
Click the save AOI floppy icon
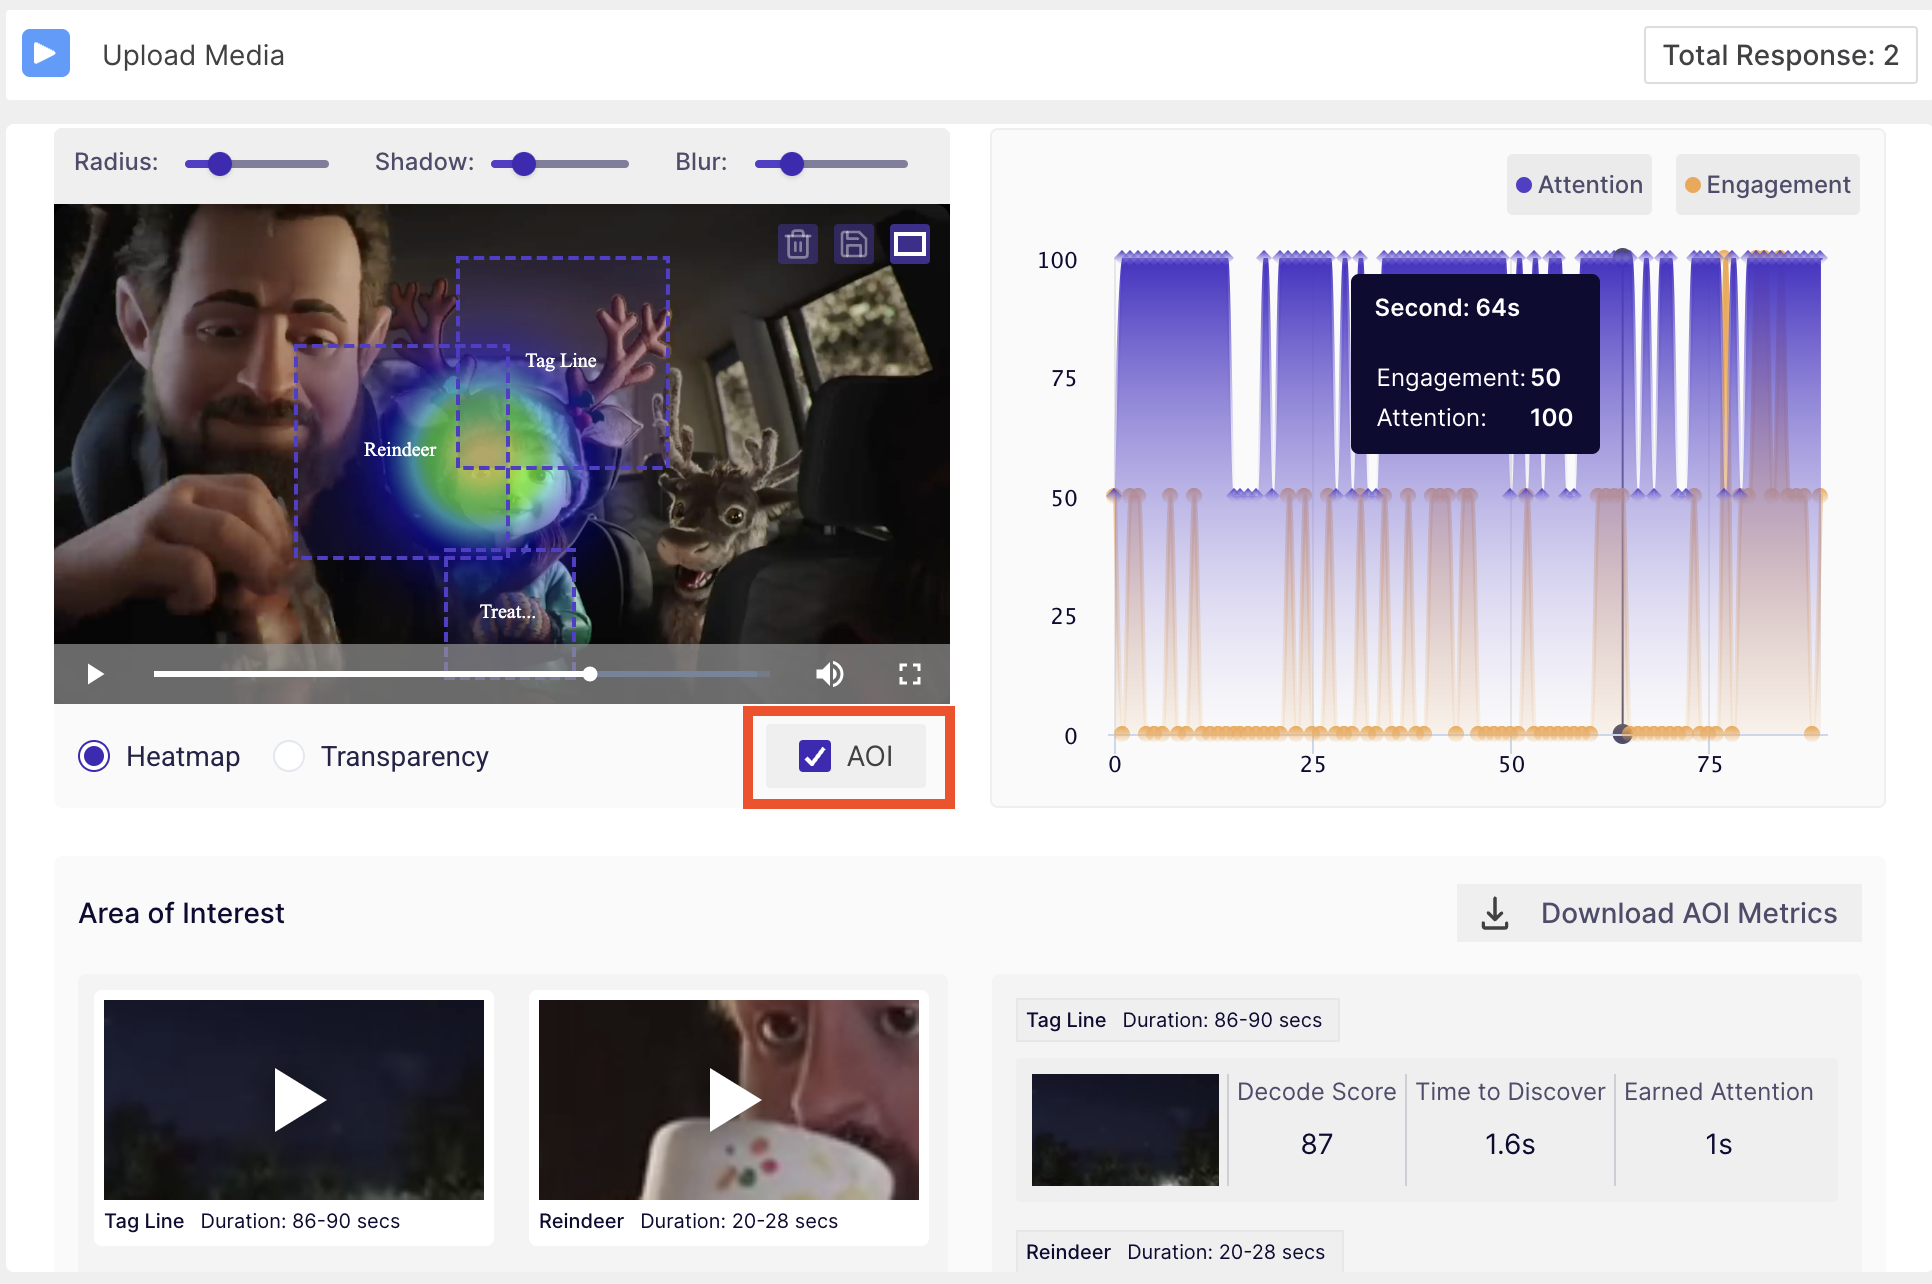click(x=853, y=244)
